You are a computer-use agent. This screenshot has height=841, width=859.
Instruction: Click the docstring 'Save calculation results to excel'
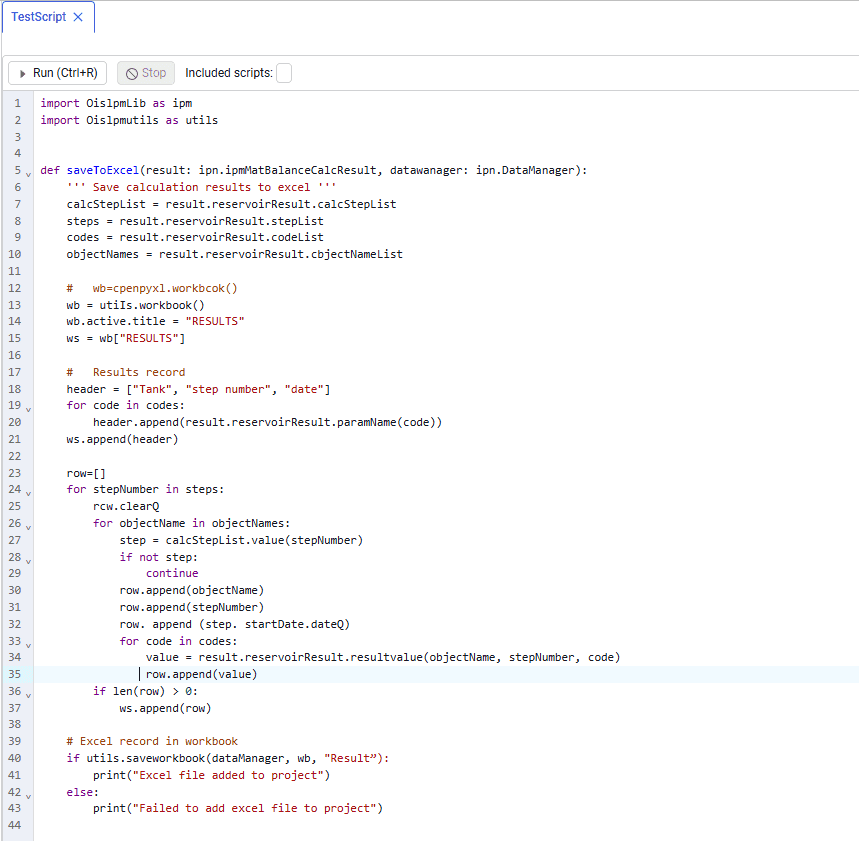coord(201,187)
